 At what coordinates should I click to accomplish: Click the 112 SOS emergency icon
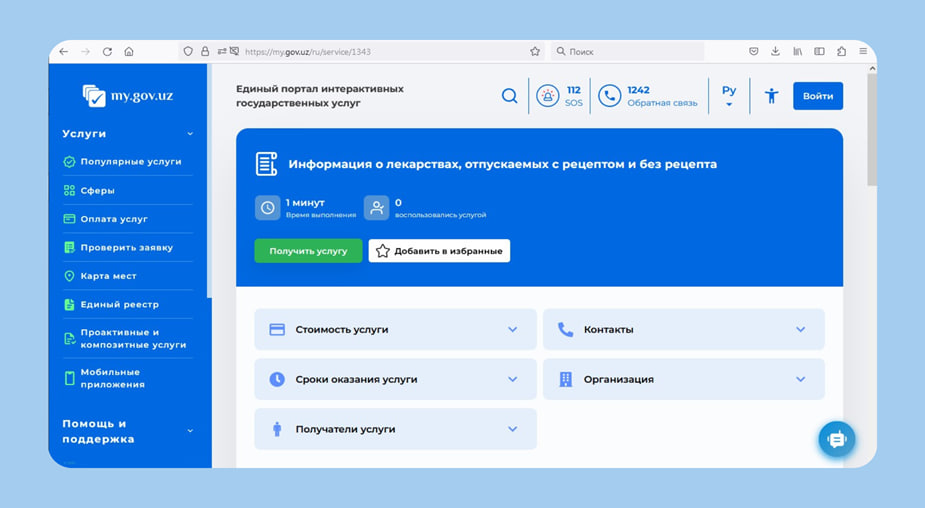(x=547, y=96)
